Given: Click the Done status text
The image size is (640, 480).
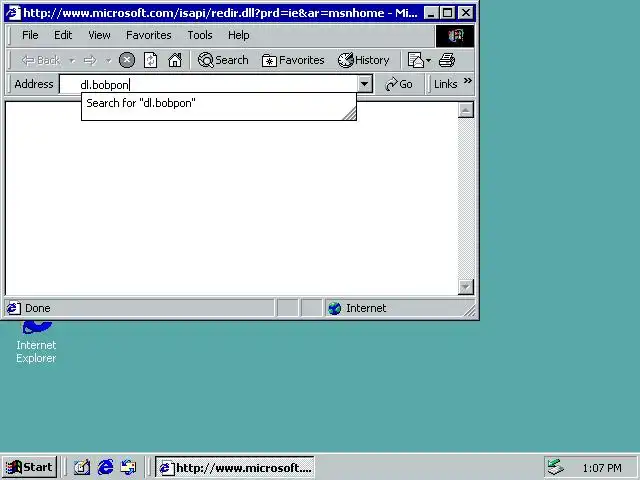Looking at the screenshot, I should [x=38, y=308].
